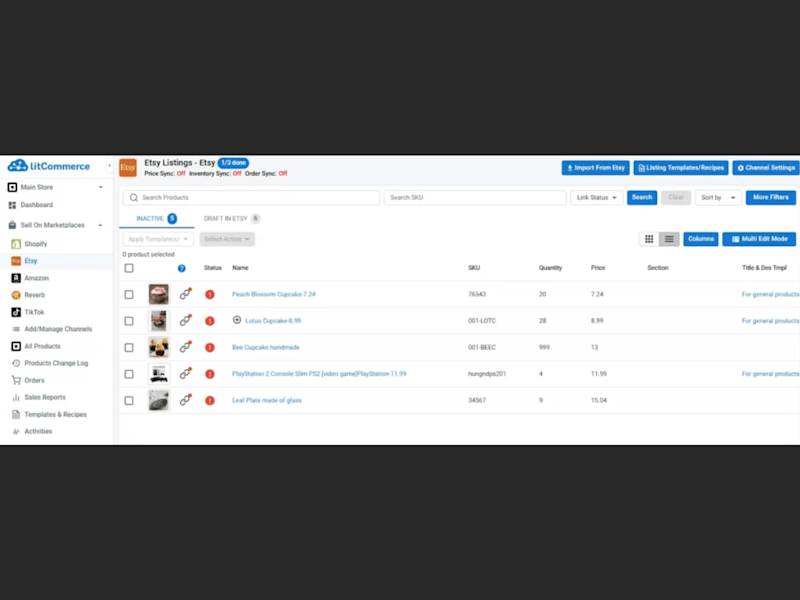Tick checkbox for PlayStation 2 Console Slim

click(x=129, y=374)
